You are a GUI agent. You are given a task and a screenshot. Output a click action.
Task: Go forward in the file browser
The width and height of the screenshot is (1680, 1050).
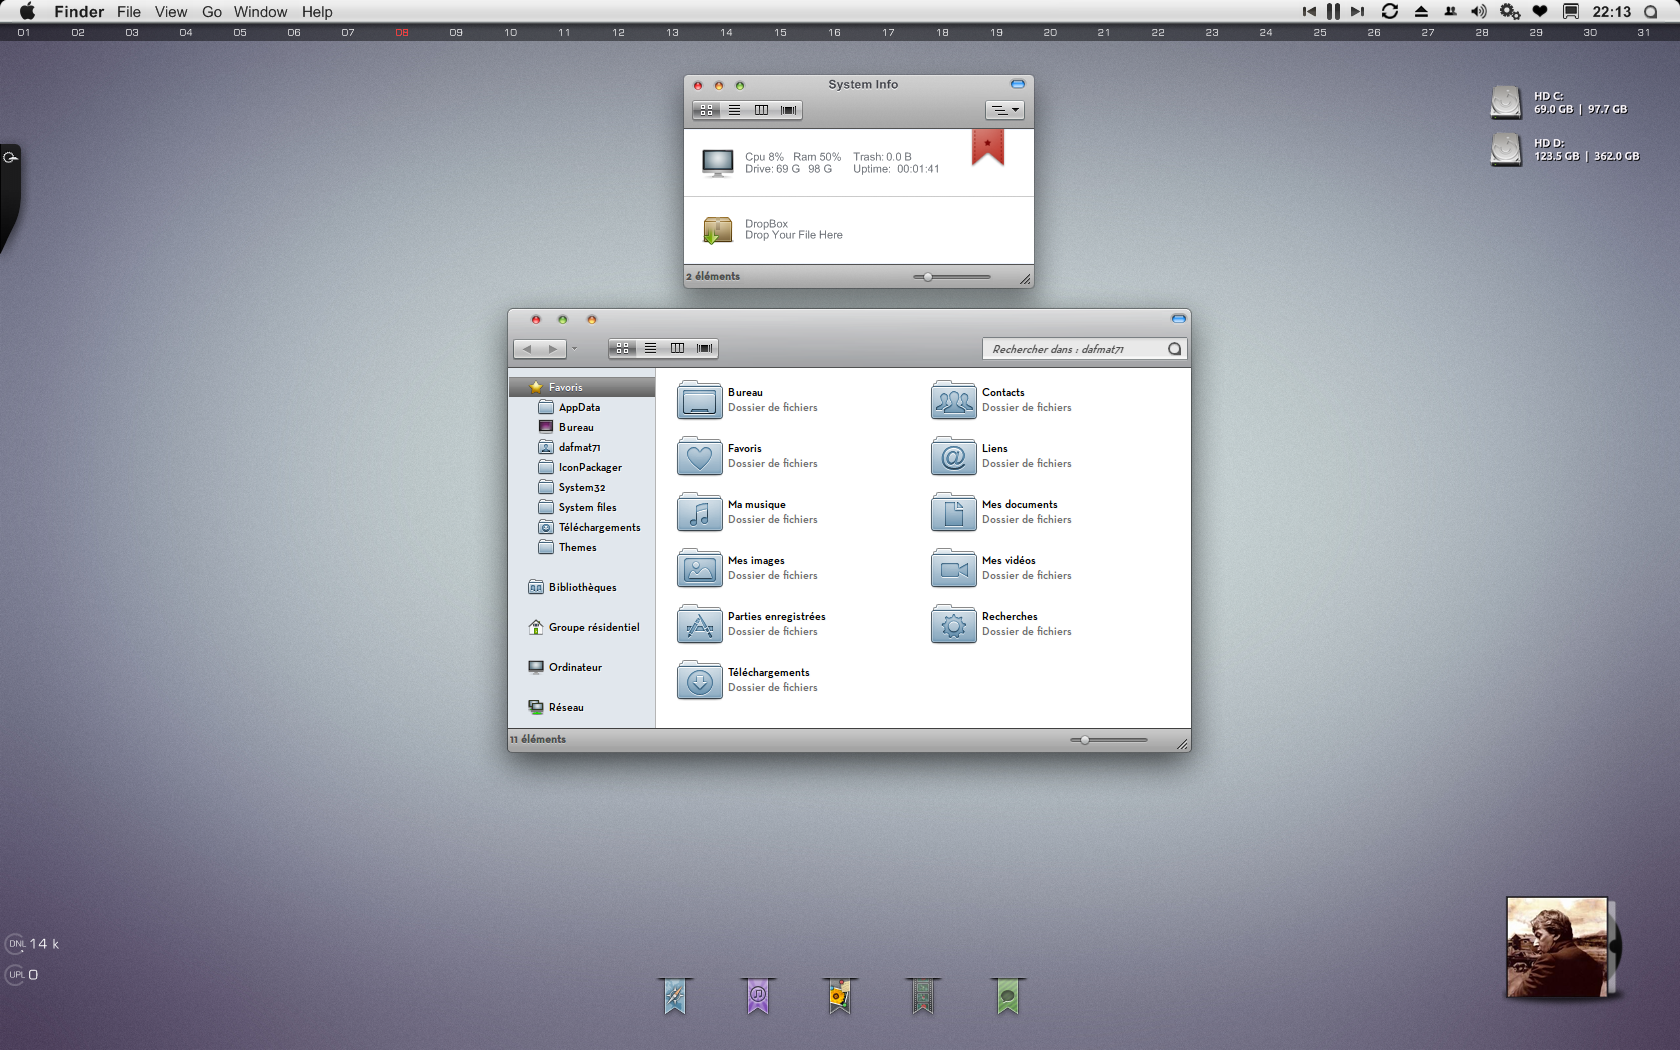pos(553,349)
